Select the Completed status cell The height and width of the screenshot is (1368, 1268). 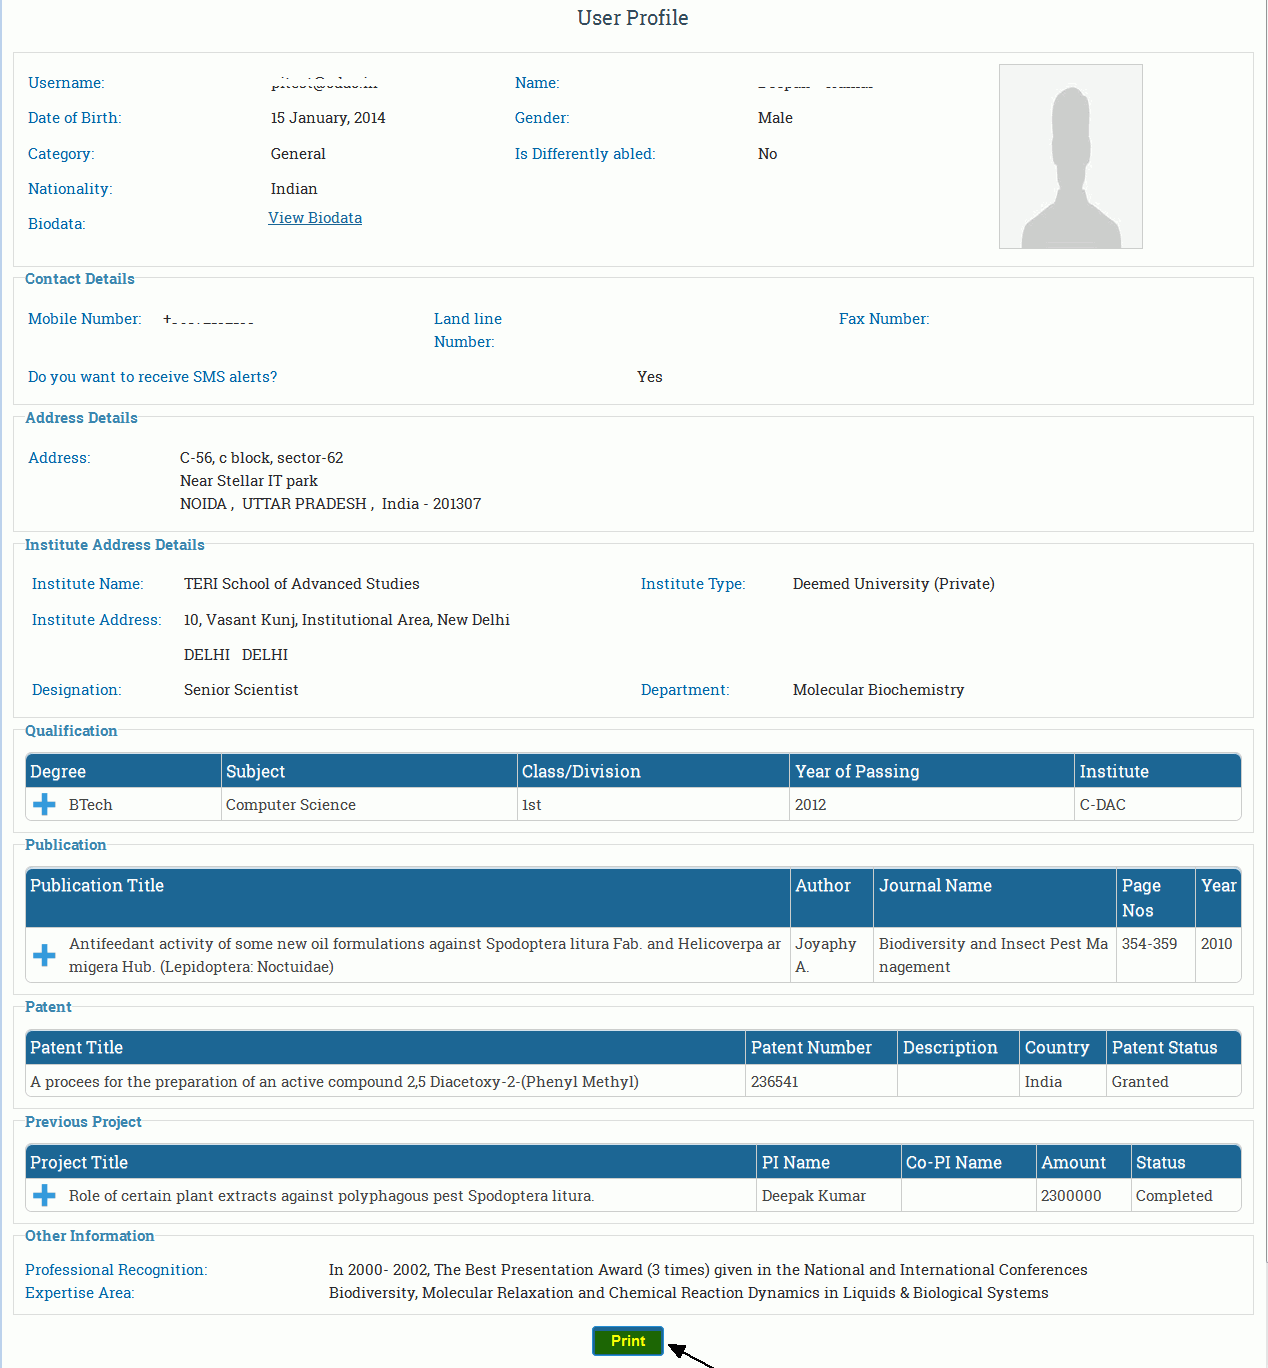(x=1174, y=1196)
